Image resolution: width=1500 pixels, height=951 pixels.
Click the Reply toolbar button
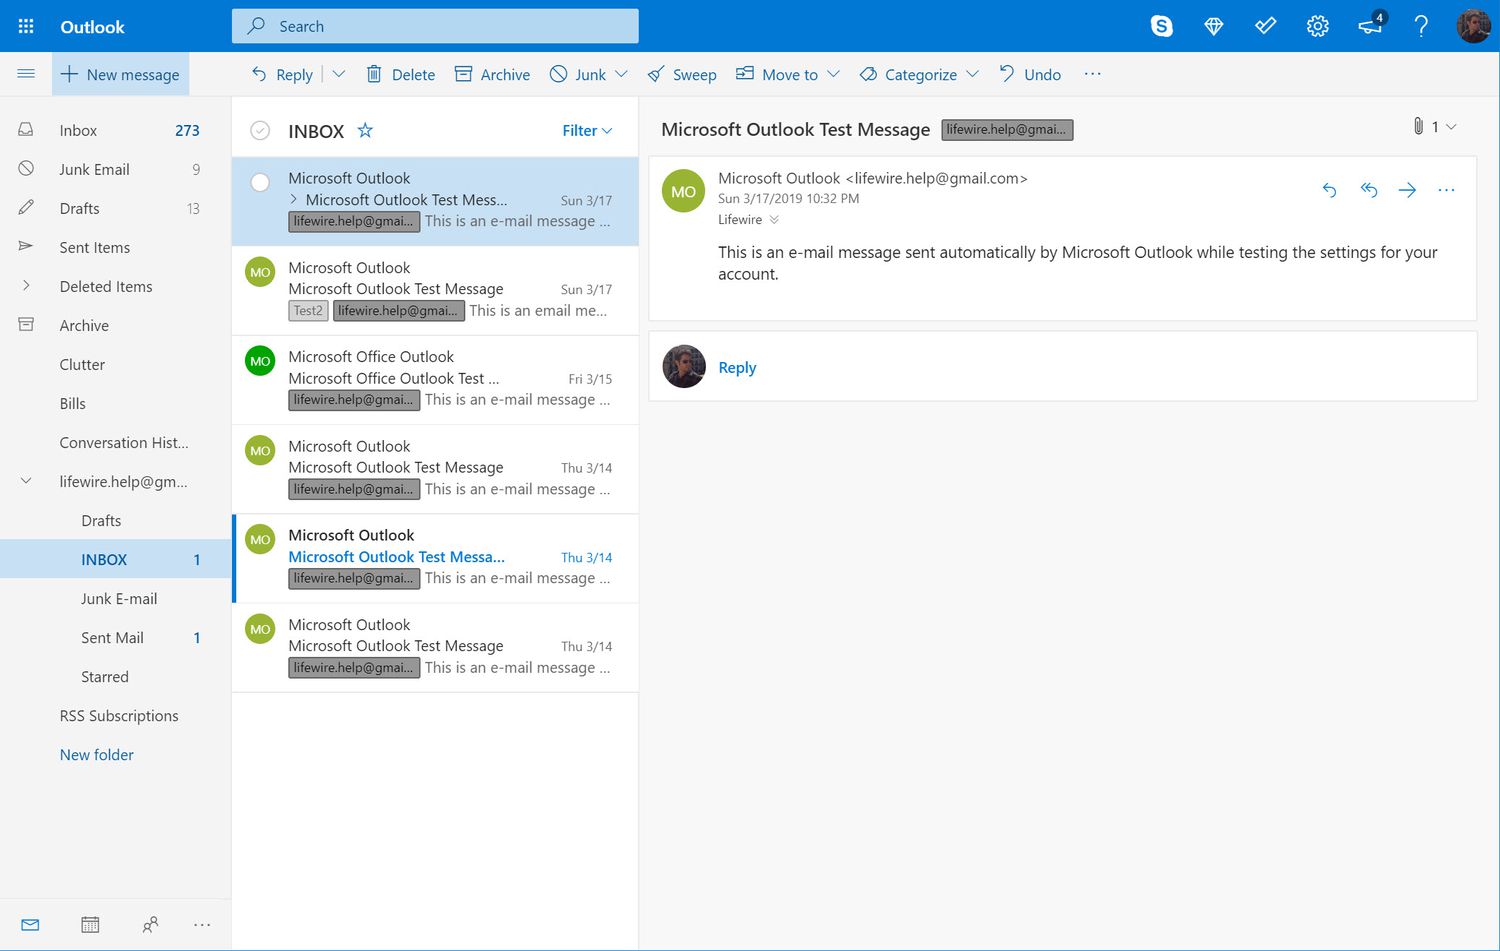point(282,74)
